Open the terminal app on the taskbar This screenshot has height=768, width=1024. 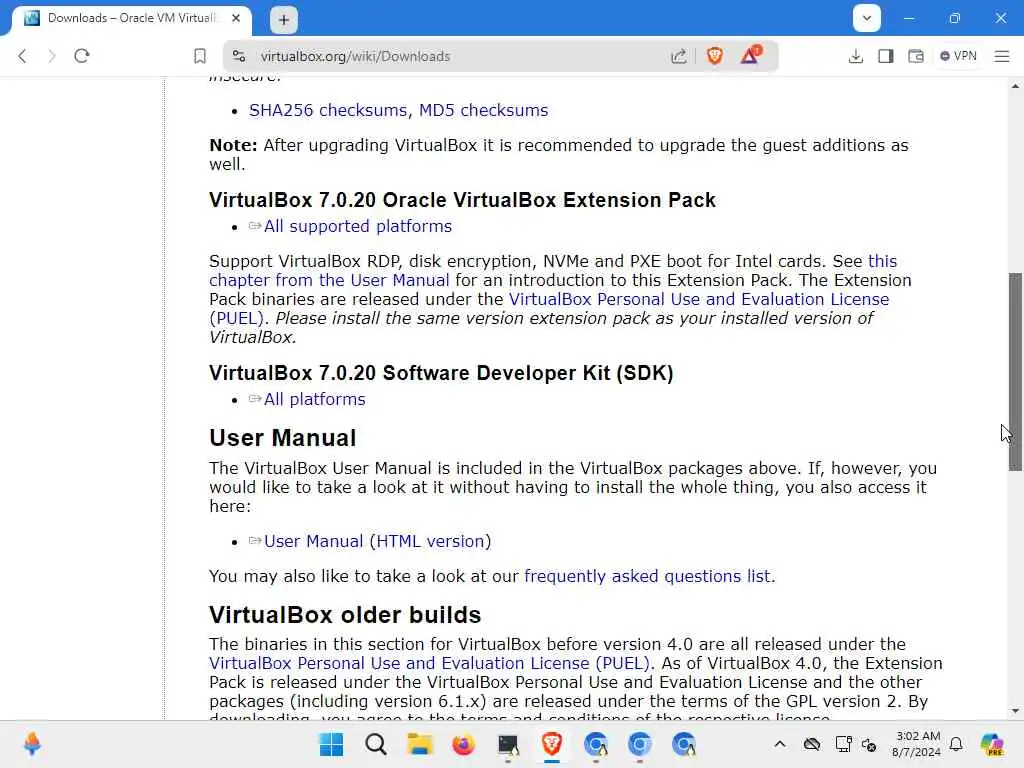[x=508, y=744]
